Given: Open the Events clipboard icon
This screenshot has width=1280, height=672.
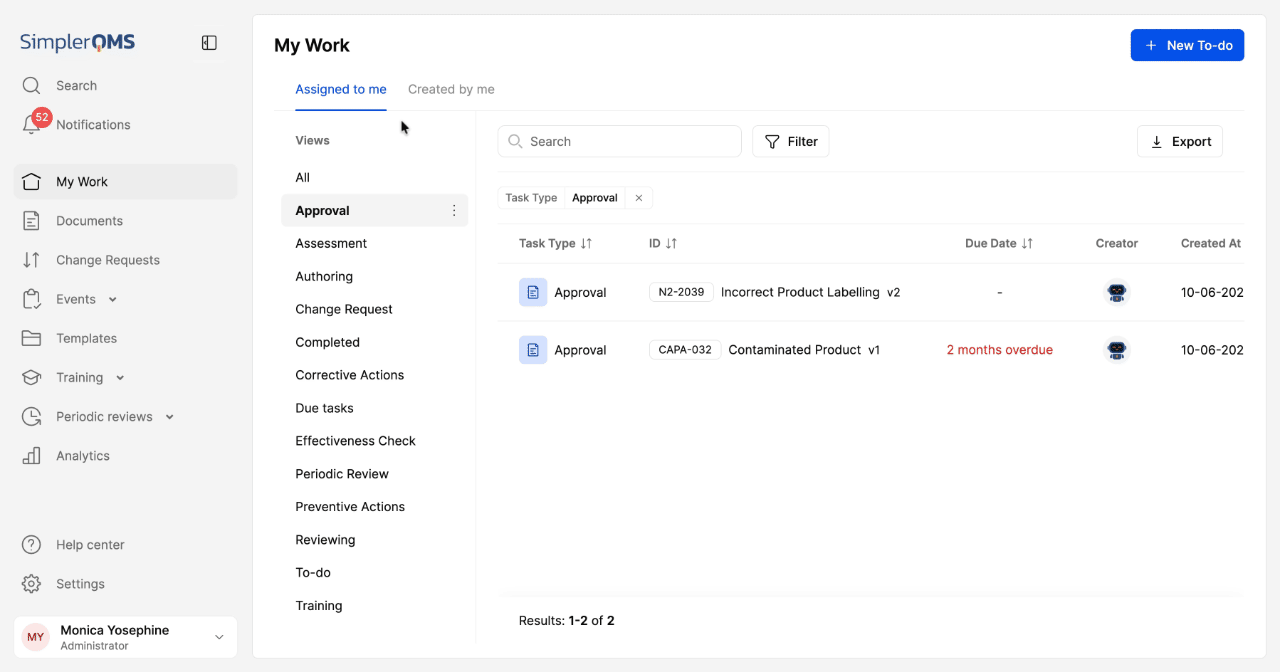Looking at the screenshot, I should [x=31, y=299].
